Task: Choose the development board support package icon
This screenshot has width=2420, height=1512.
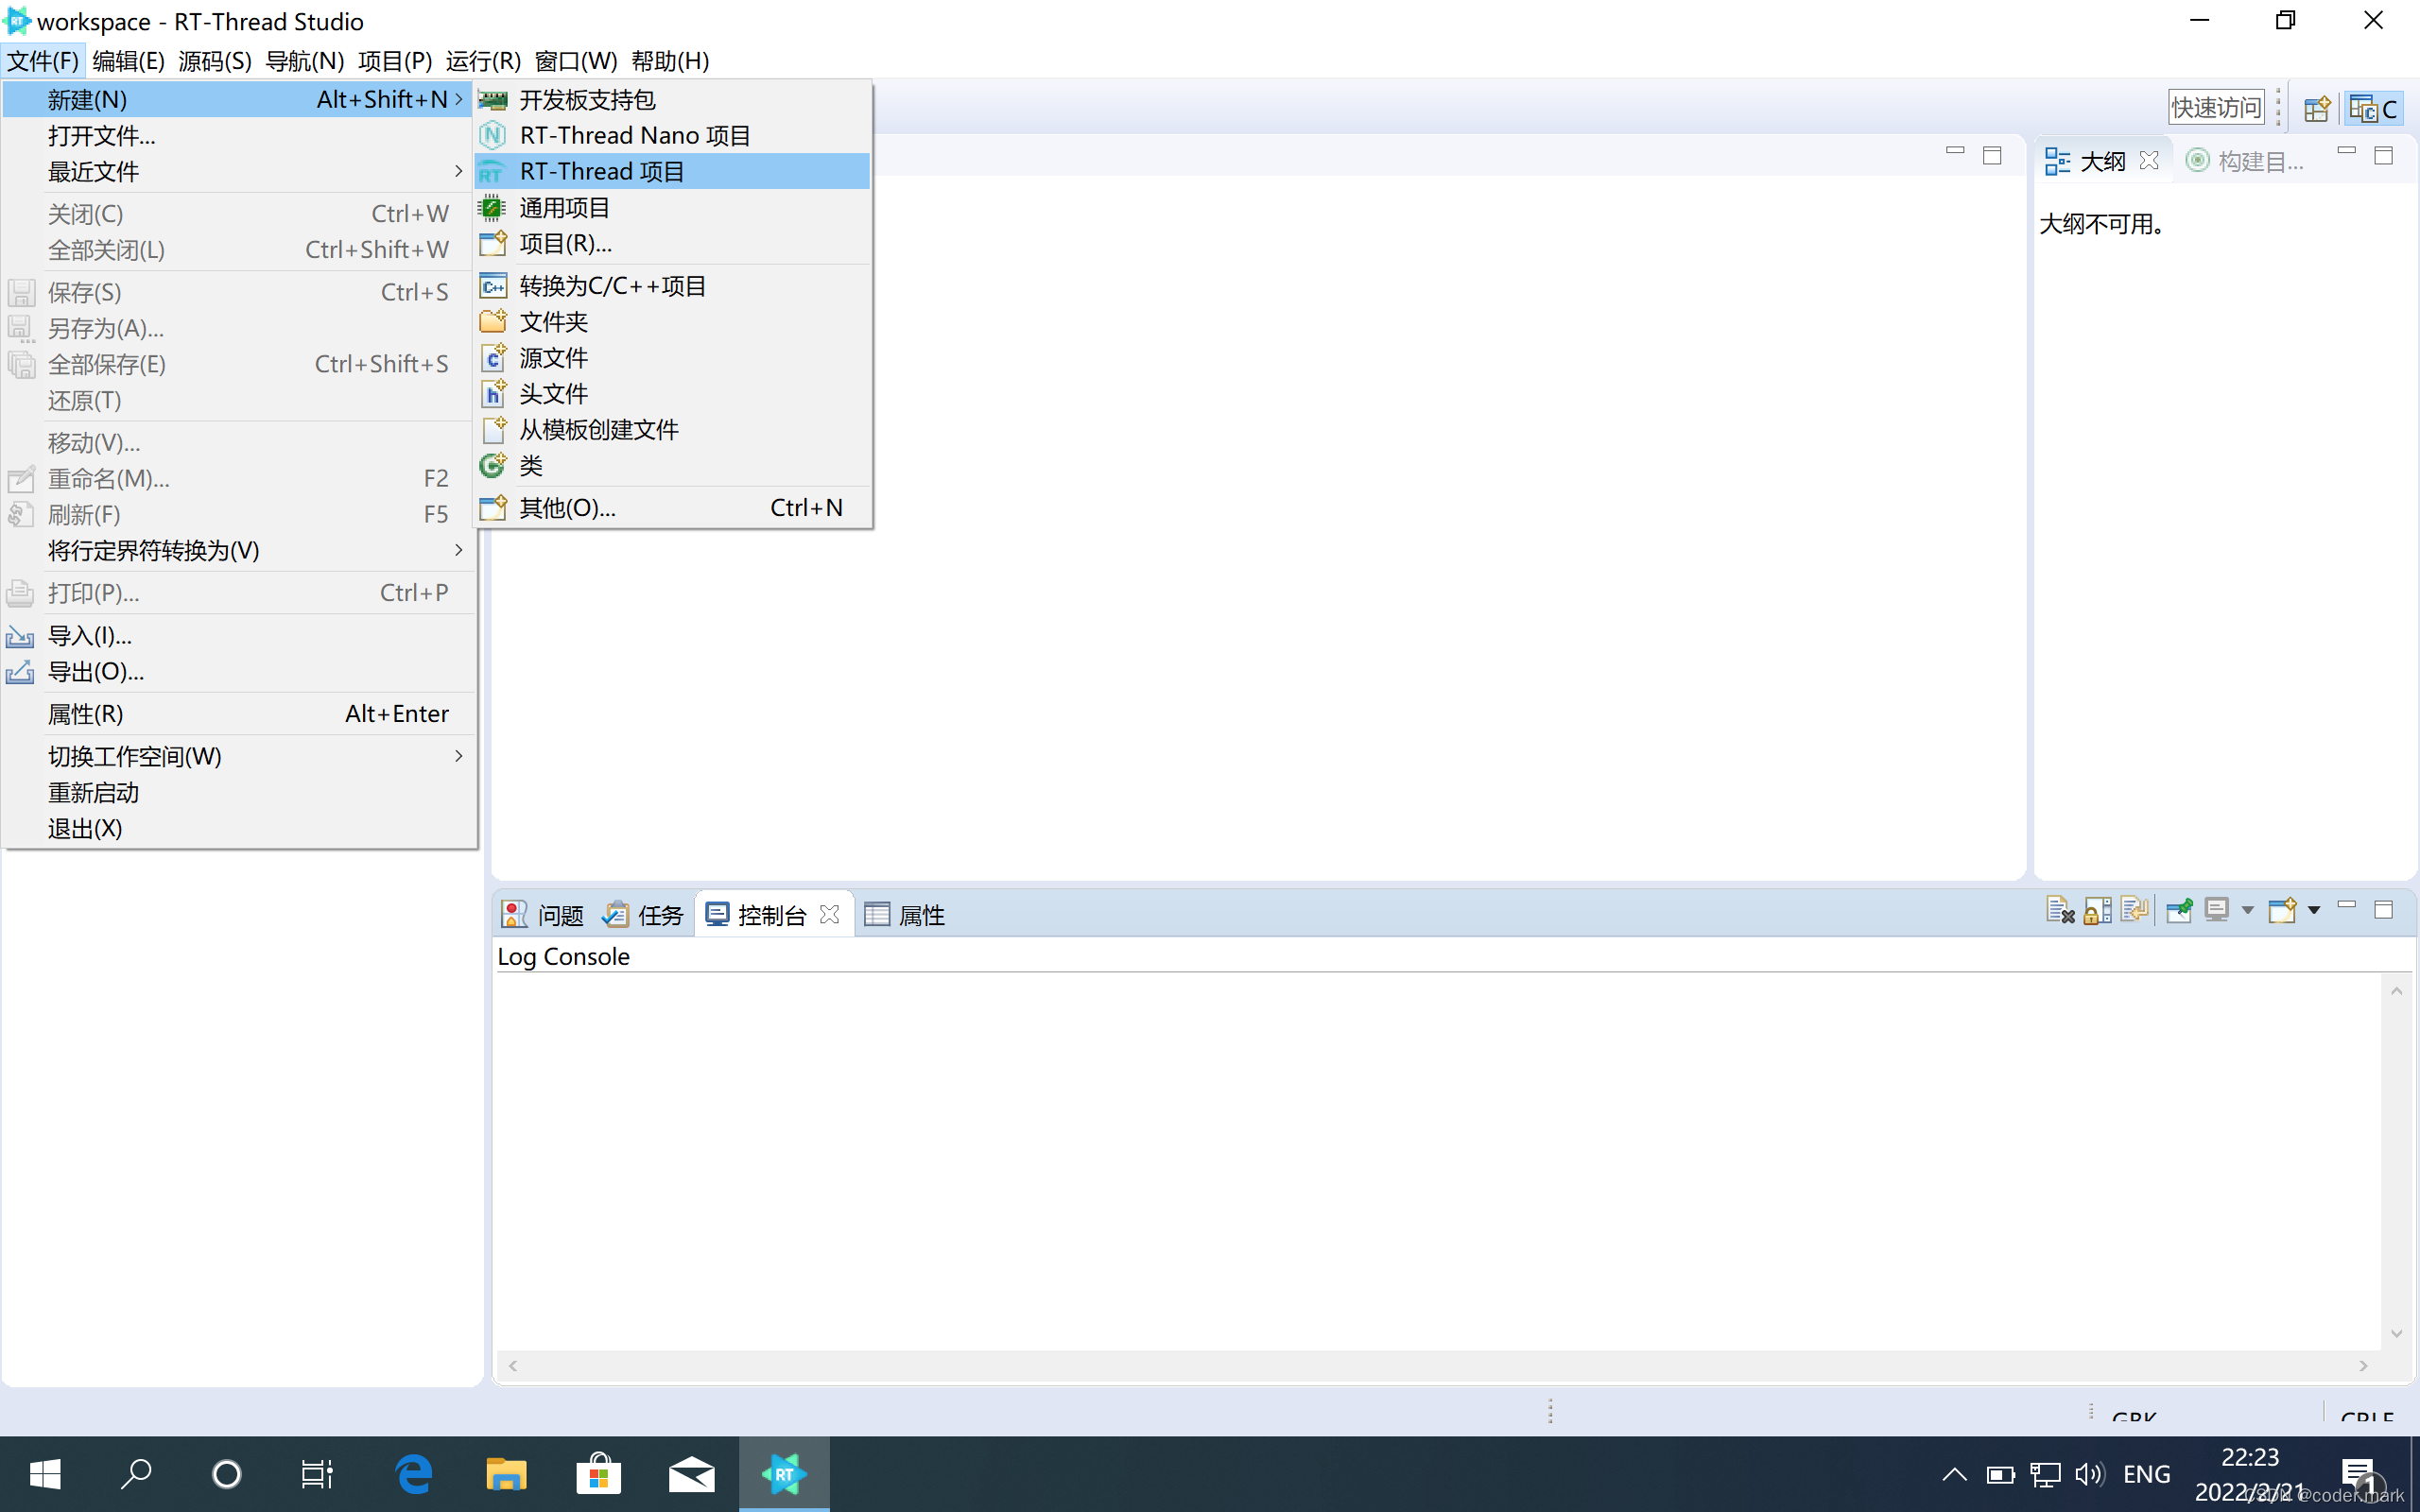Action: point(493,99)
